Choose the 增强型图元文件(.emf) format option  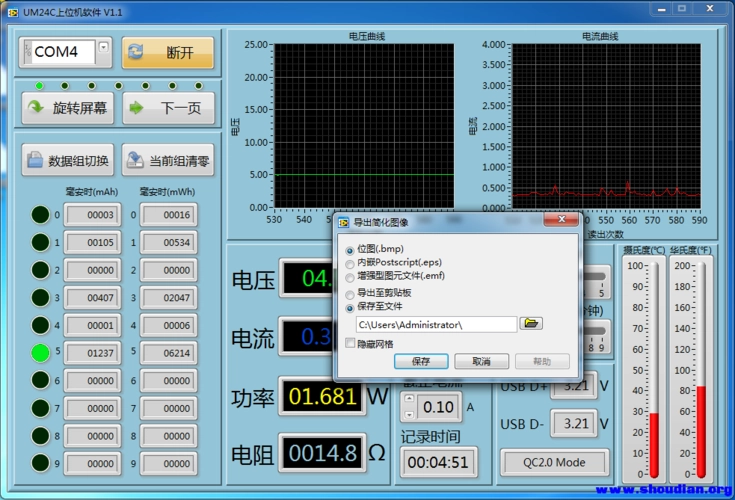[x=349, y=275]
